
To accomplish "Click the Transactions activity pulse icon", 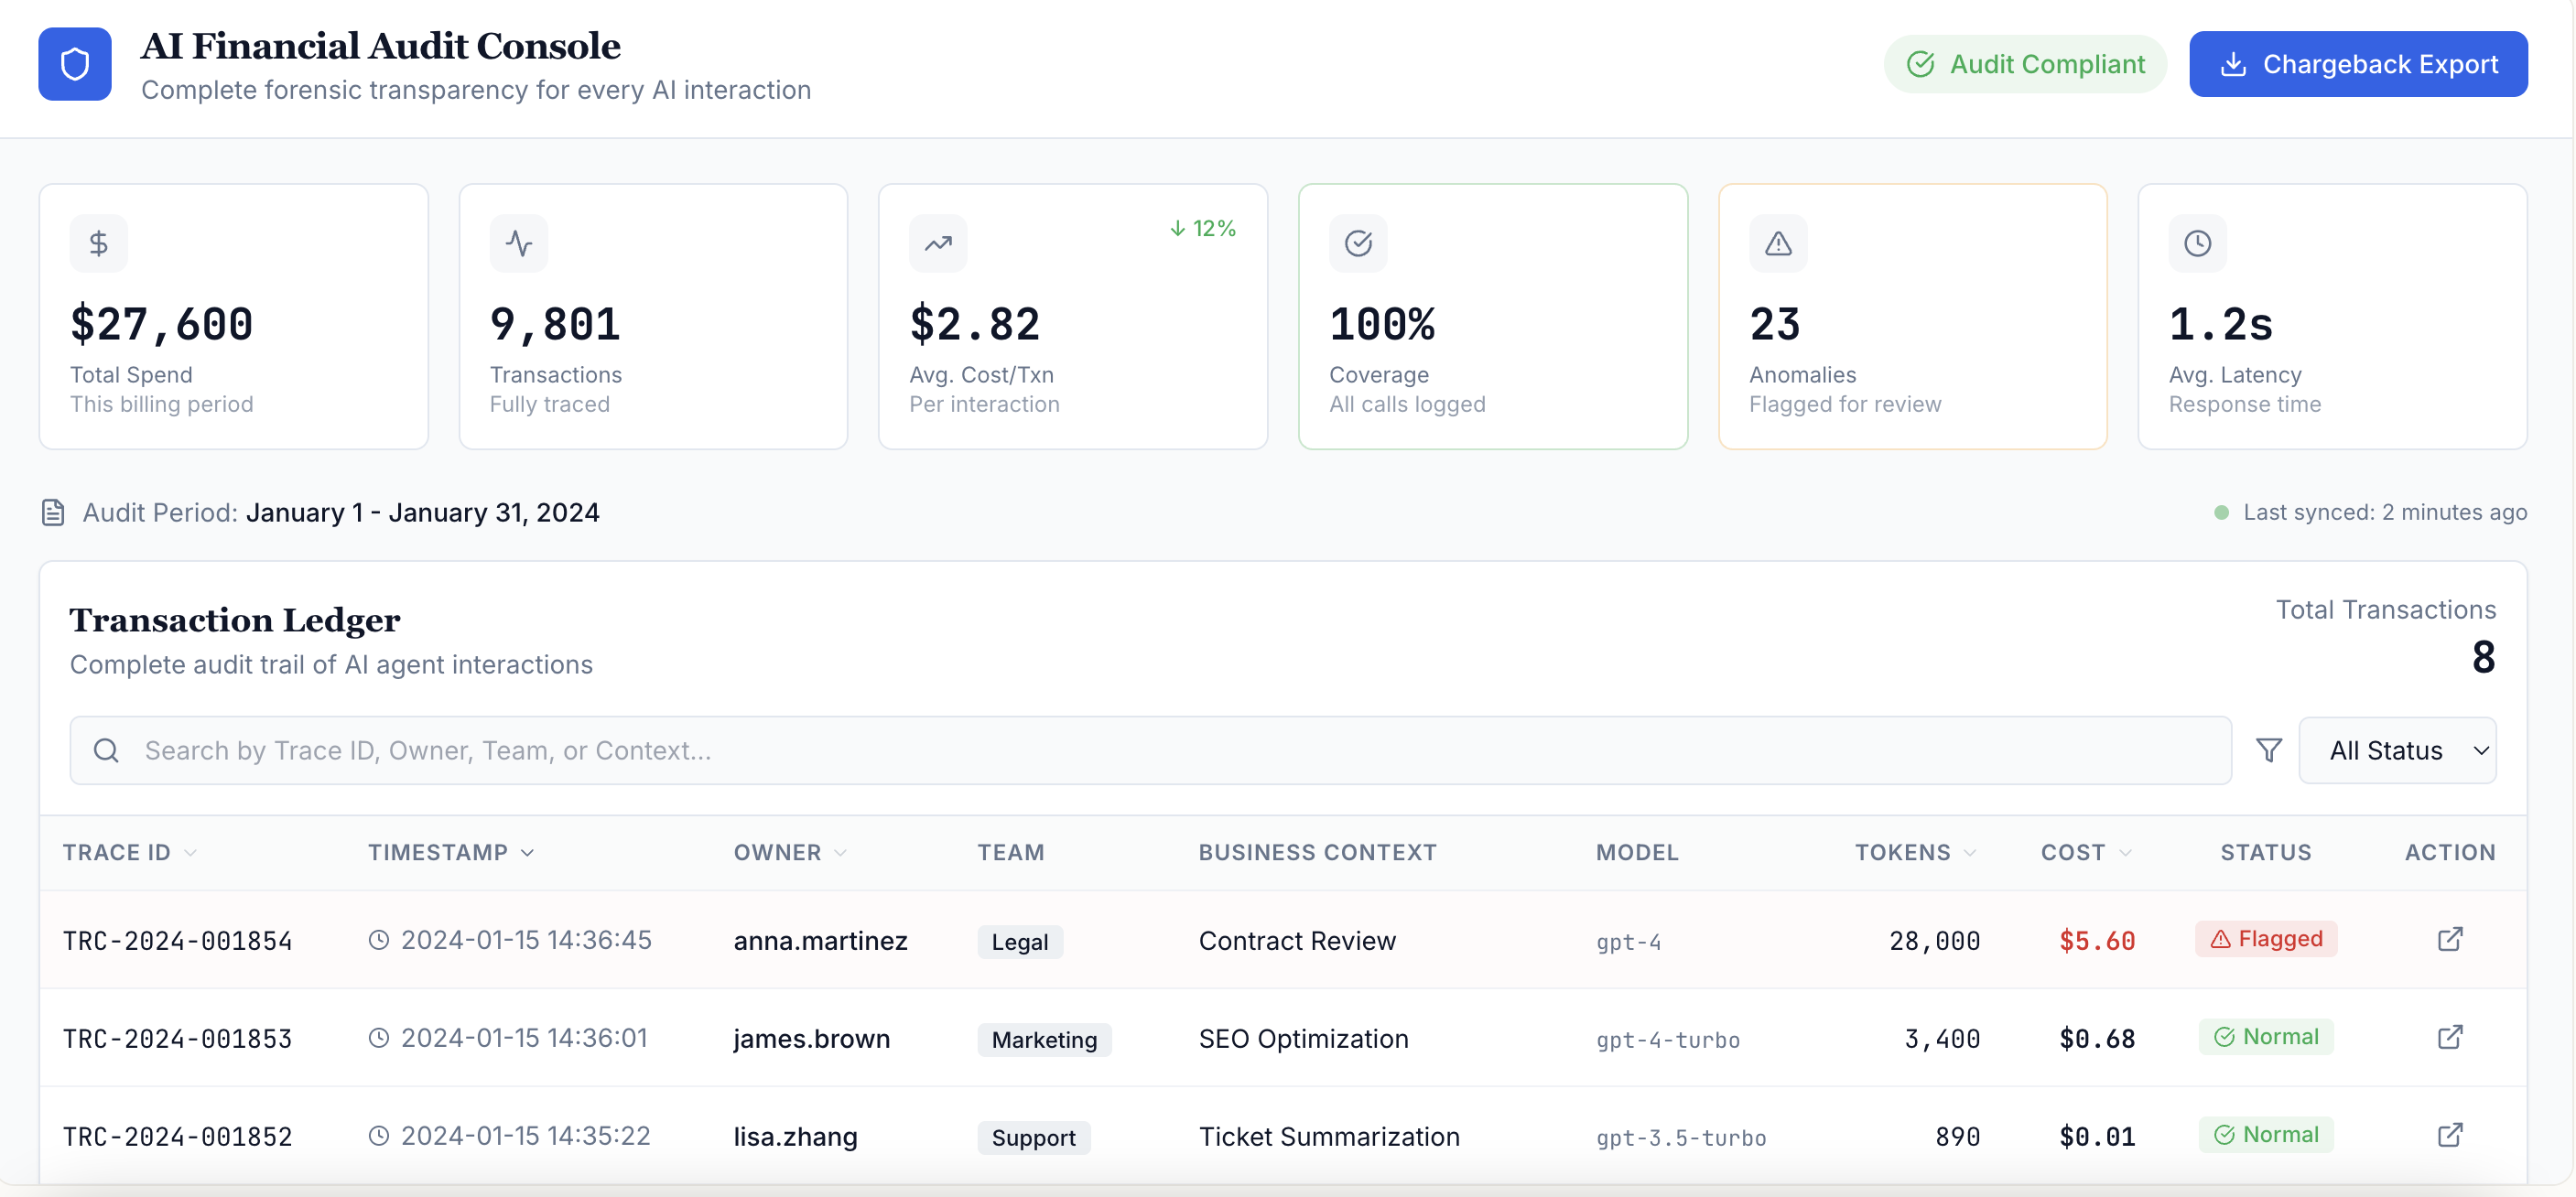I will click(518, 243).
